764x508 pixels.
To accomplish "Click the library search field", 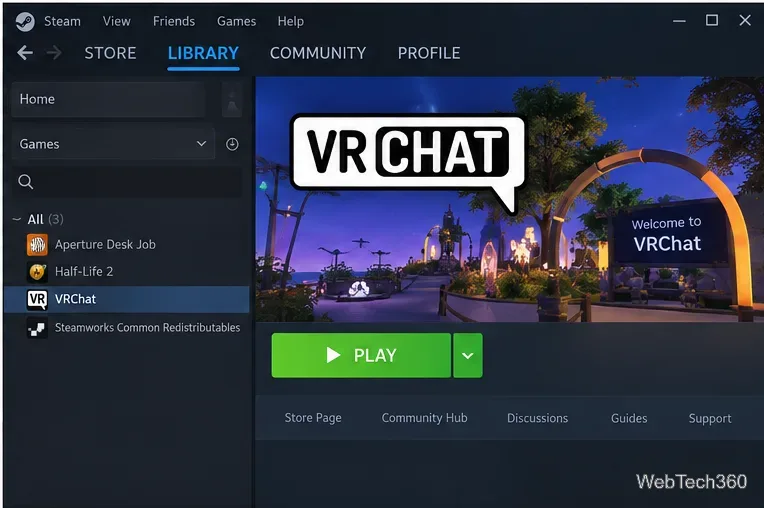I will 127,182.
